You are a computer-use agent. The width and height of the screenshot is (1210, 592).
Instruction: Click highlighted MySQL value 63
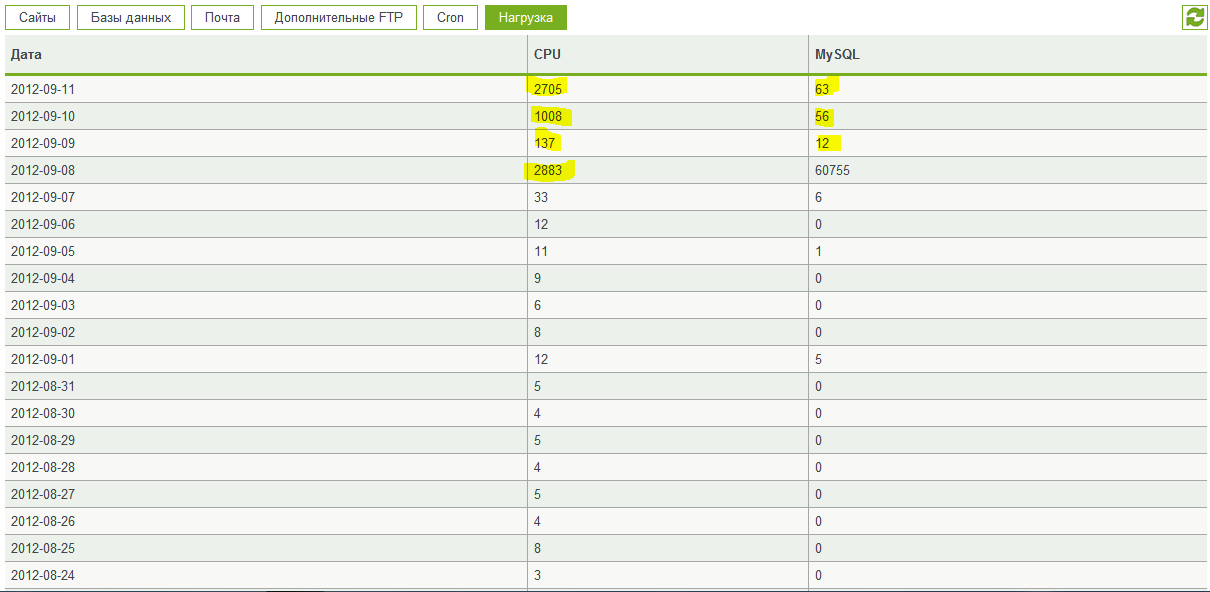tap(823, 89)
